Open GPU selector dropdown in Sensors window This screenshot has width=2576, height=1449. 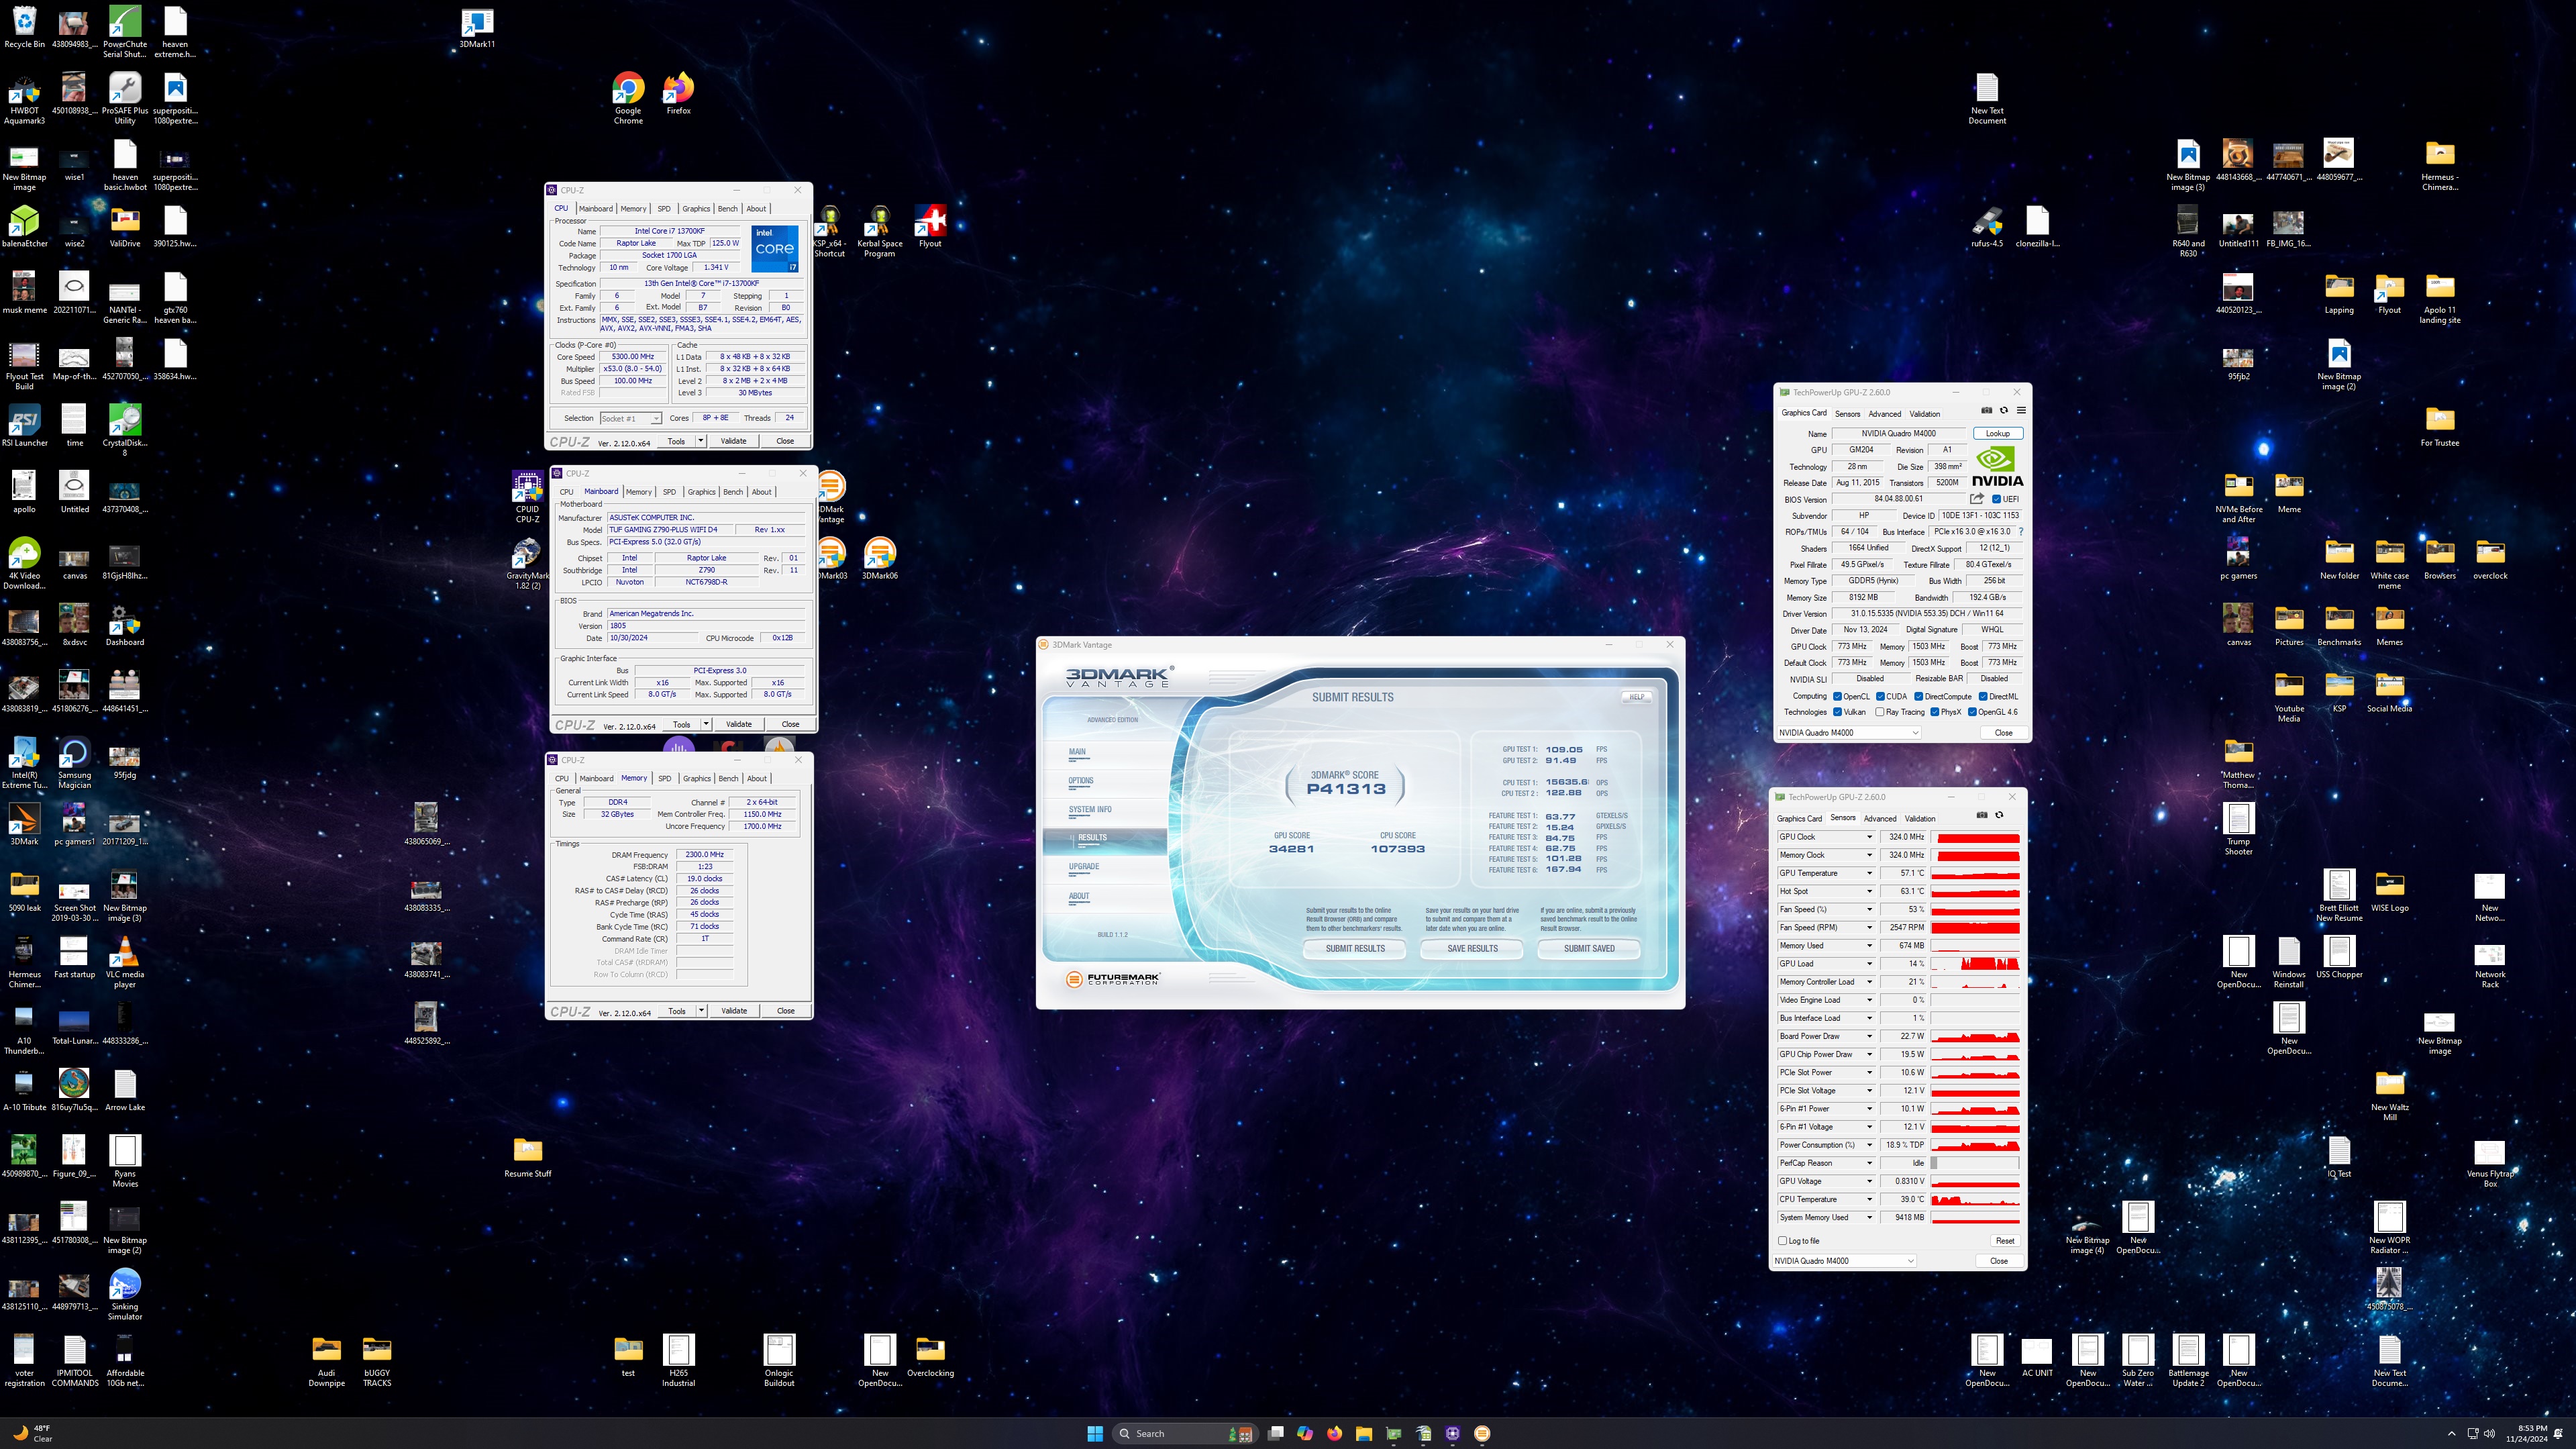coord(1844,1261)
